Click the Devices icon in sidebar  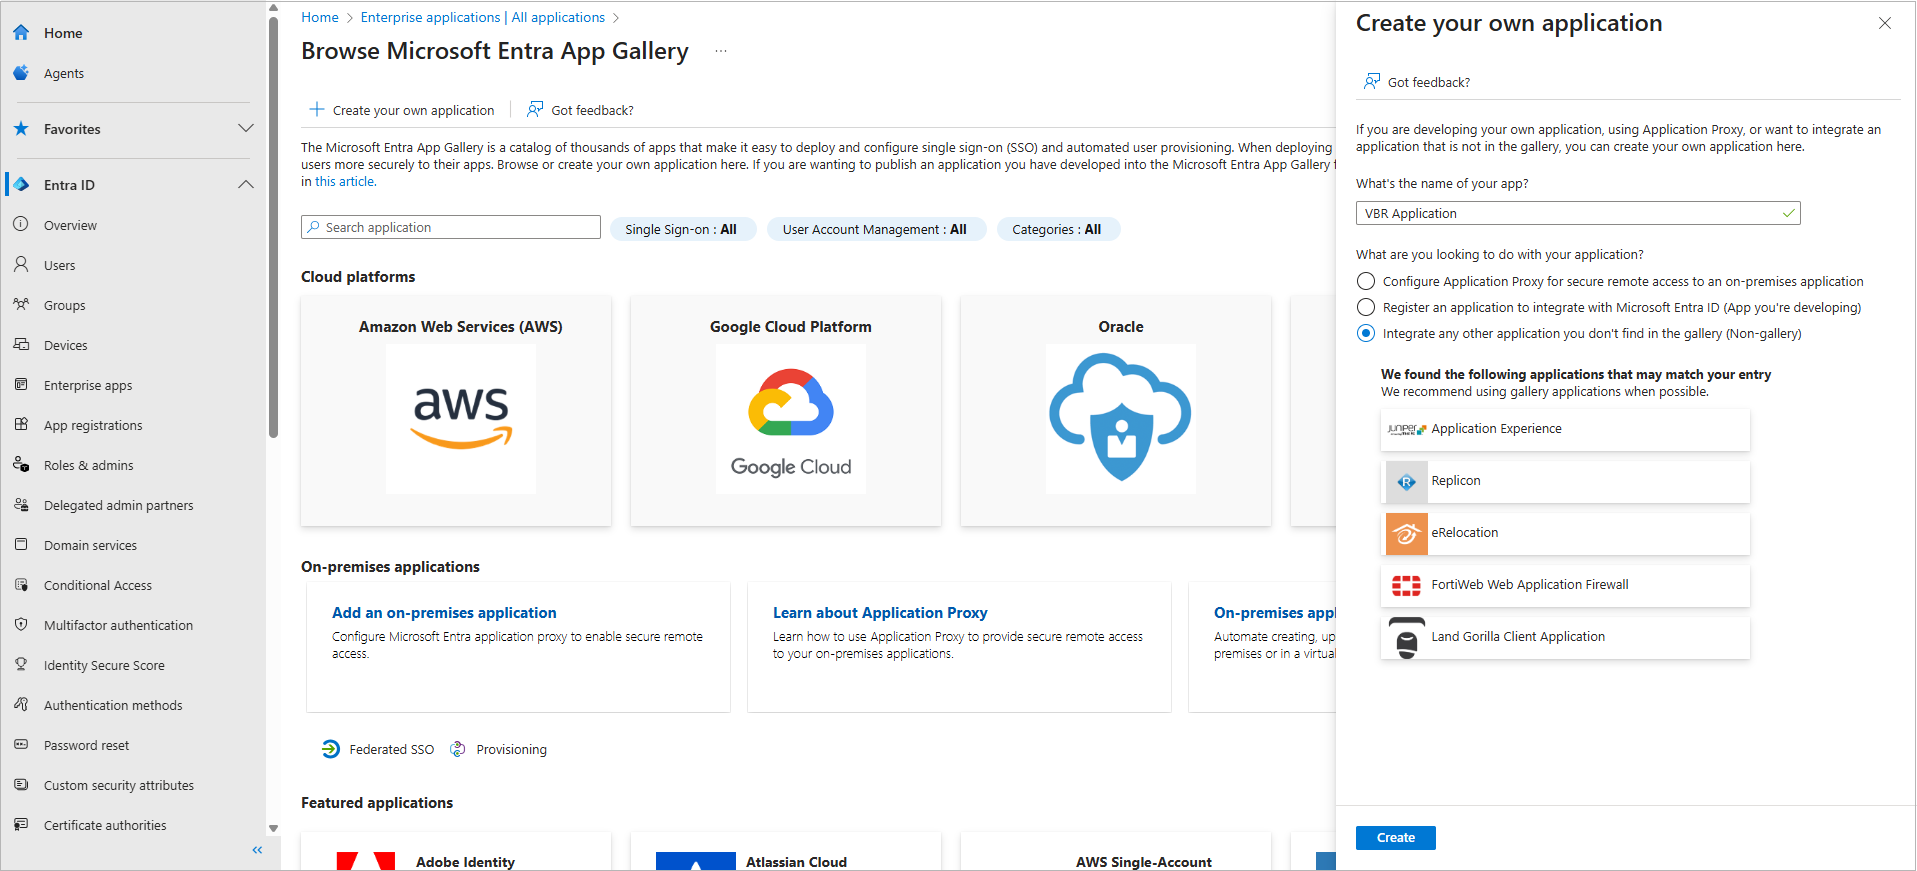click(21, 345)
